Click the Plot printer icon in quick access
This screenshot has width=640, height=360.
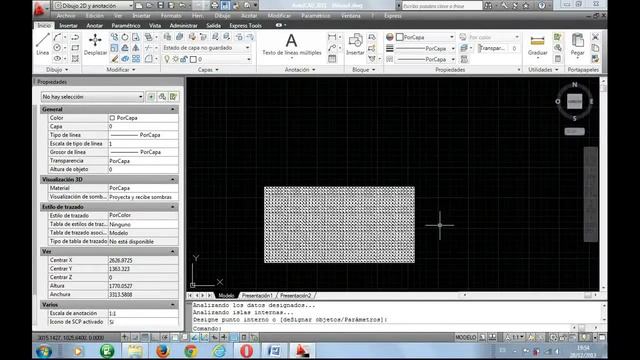pos(214,5)
